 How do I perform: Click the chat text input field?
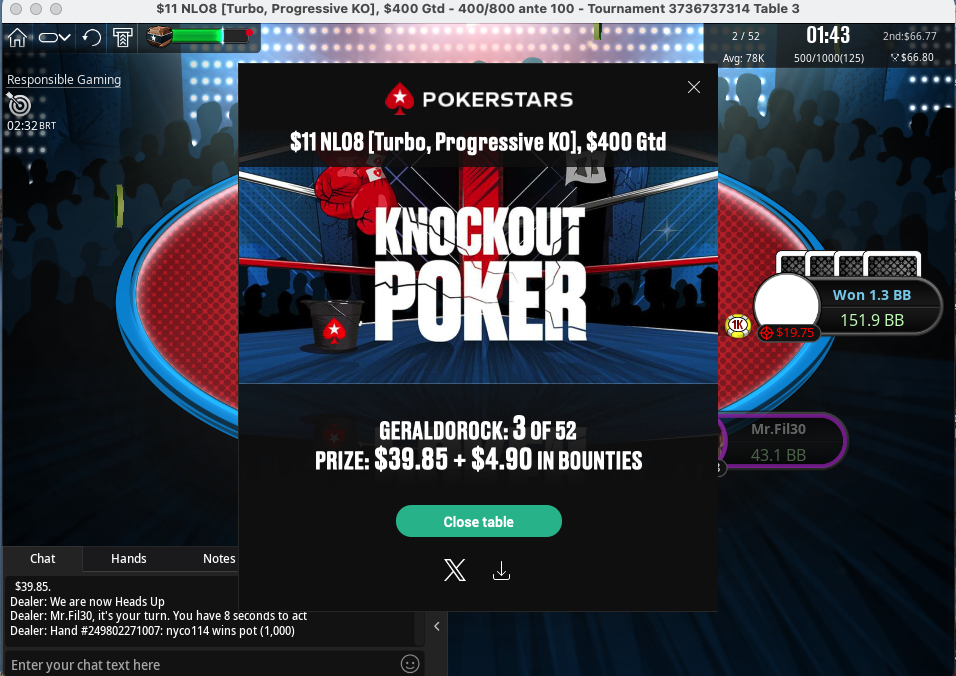[x=201, y=664]
